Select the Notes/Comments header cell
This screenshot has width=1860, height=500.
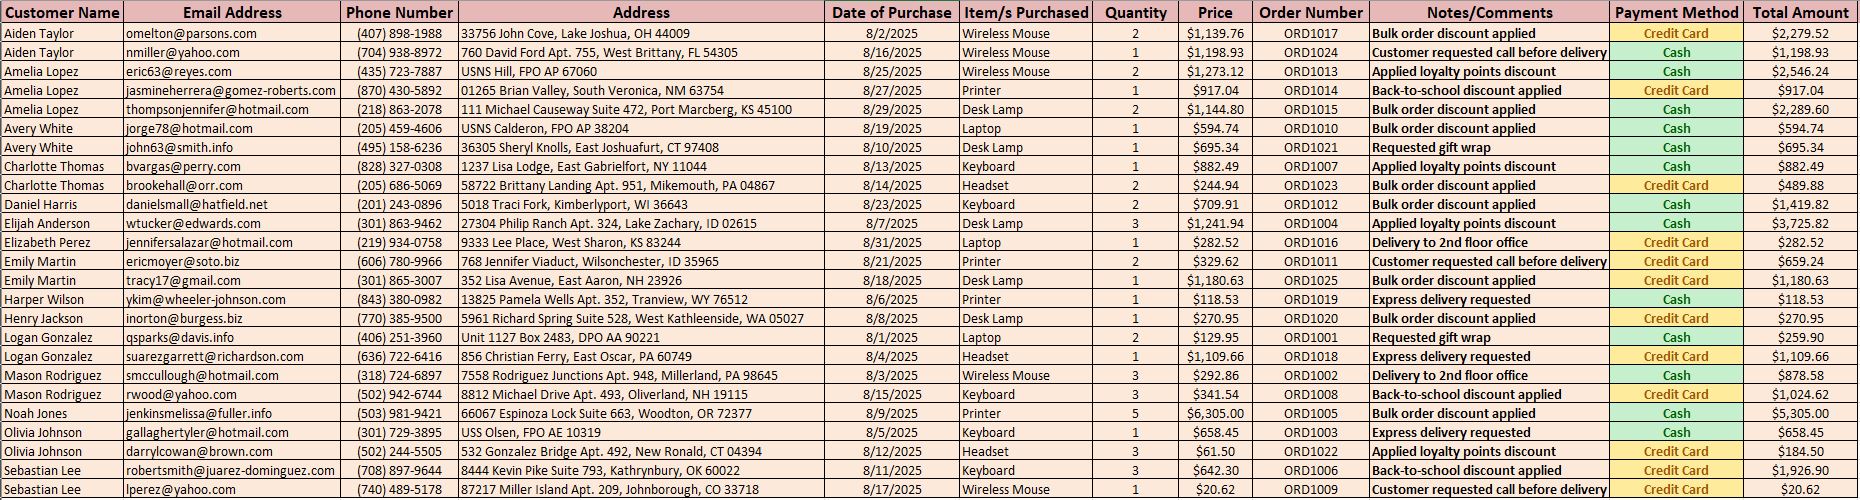click(1489, 13)
